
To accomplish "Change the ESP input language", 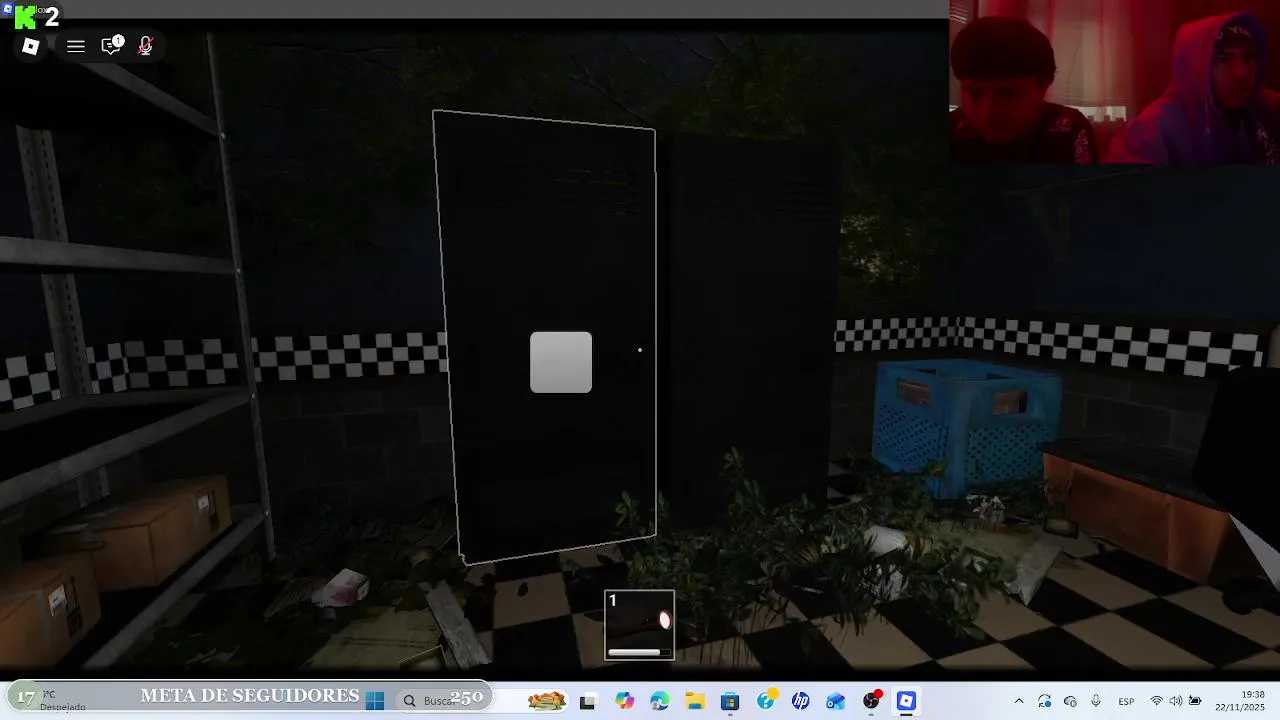I will coord(1126,701).
